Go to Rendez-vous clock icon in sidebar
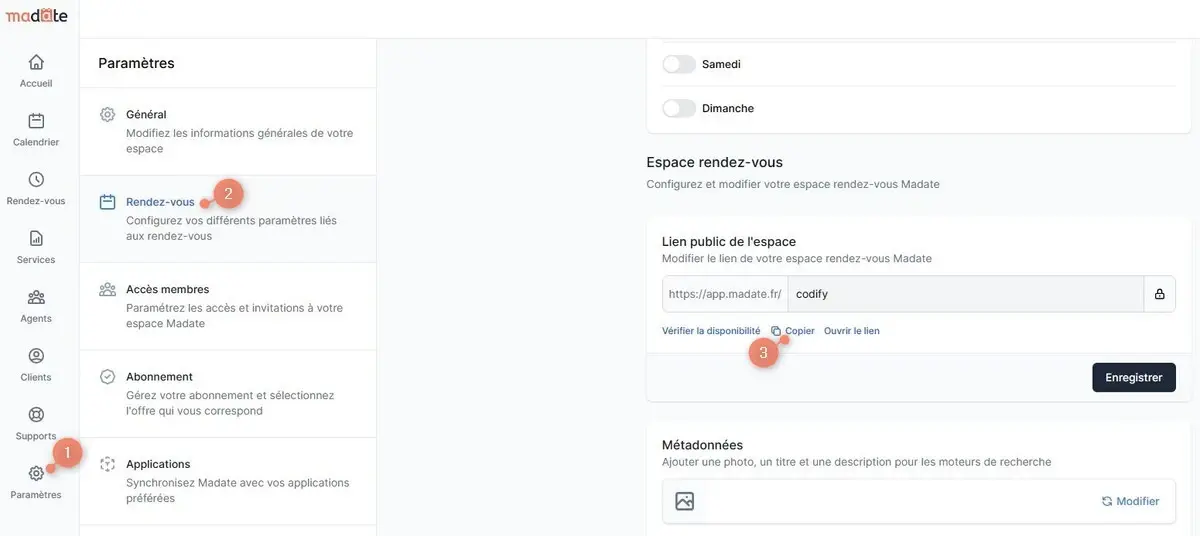 (36, 180)
